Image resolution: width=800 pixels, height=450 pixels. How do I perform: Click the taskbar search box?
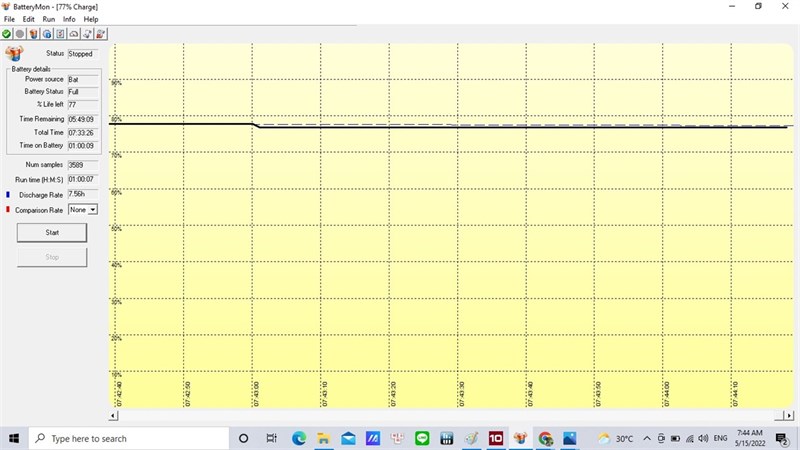click(129, 438)
